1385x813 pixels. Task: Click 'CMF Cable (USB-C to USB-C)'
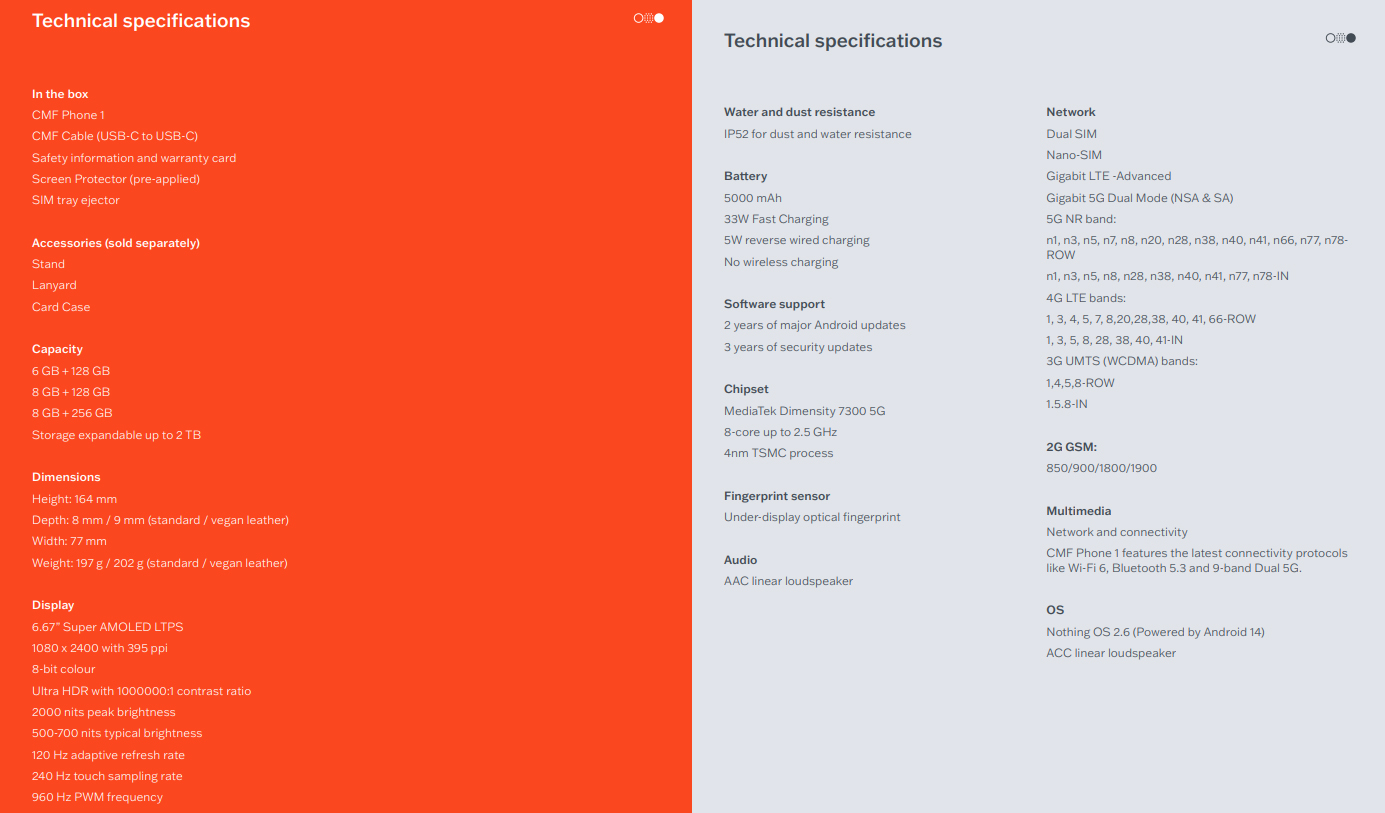pyautogui.click(x=115, y=136)
